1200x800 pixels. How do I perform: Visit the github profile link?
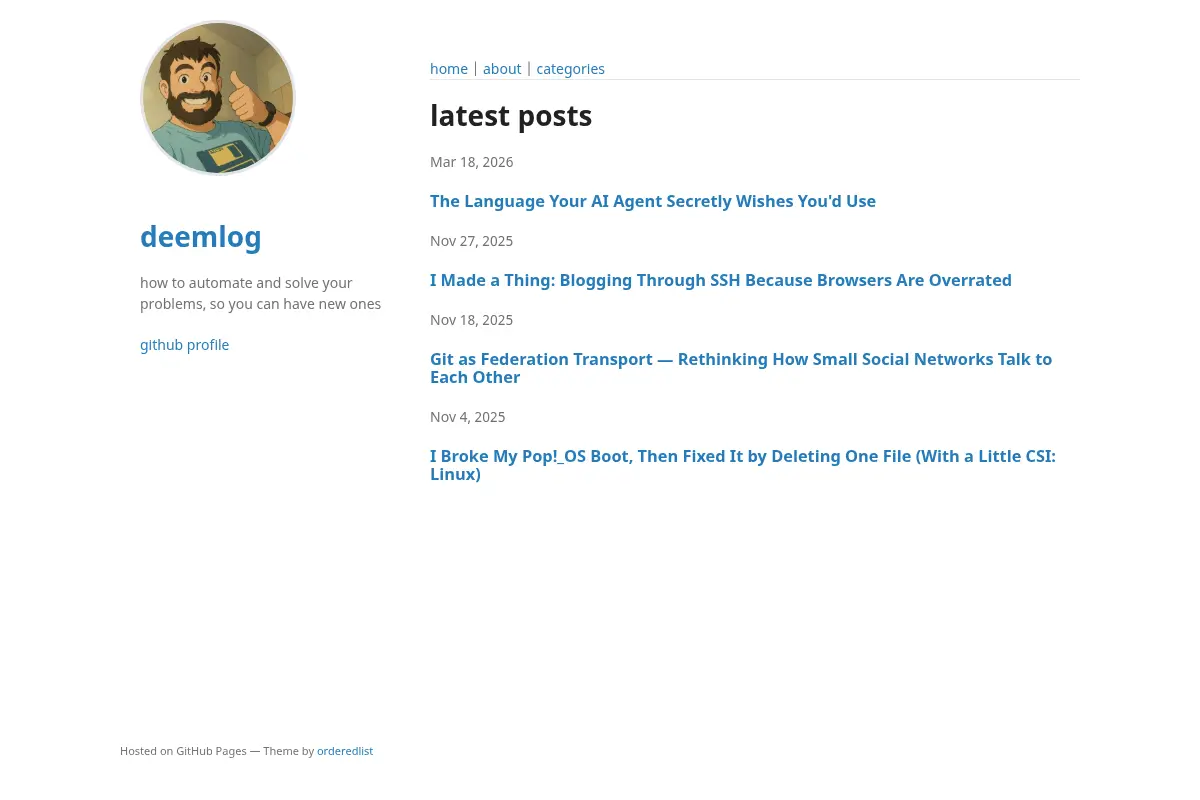click(184, 345)
